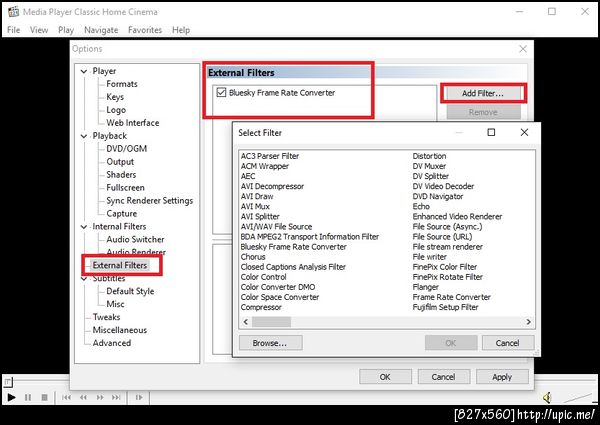Click the frame step icon
600x425 pixels.
pyautogui.click(x=139, y=397)
